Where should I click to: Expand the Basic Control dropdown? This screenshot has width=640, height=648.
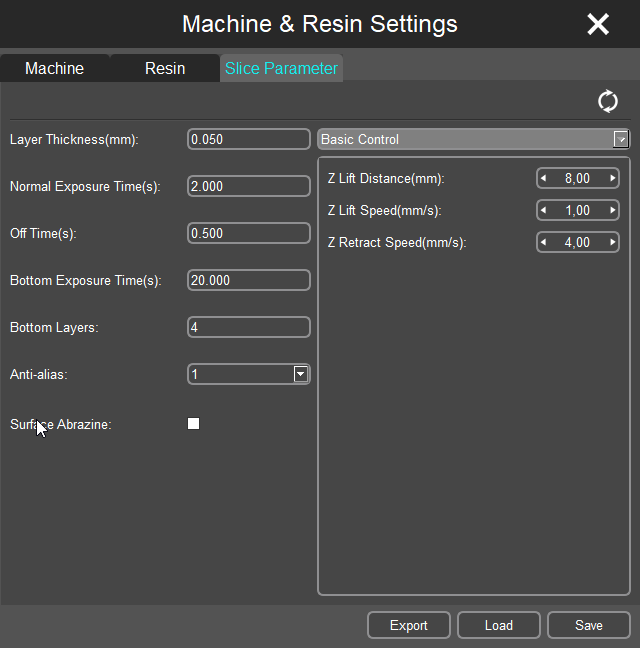(x=621, y=139)
